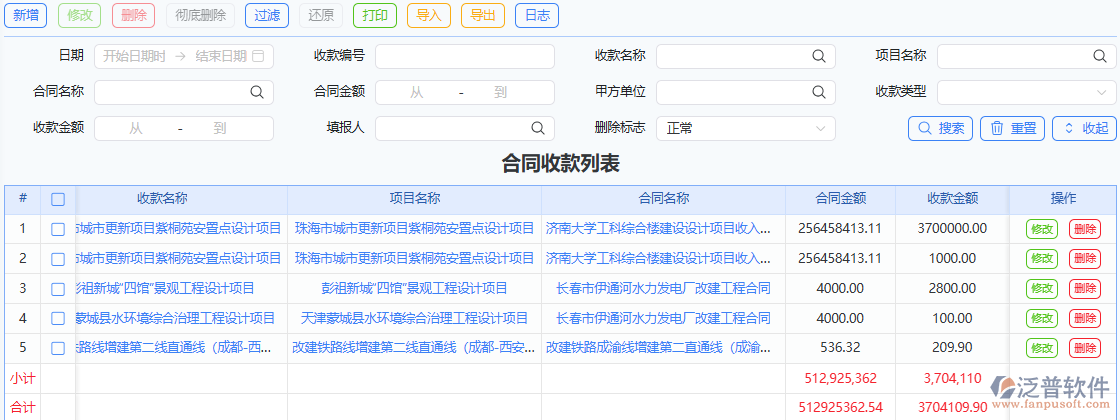The width and height of the screenshot is (1120, 420).
Task: Click search icon in 填报人 field
Action: pyautogui.click(x=537, y=128)
